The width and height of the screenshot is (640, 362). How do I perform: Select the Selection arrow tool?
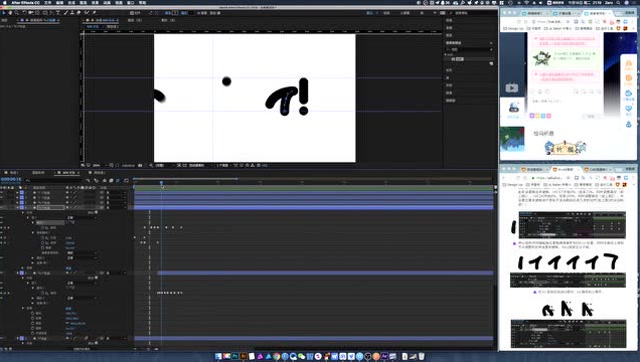pos(4,13)
